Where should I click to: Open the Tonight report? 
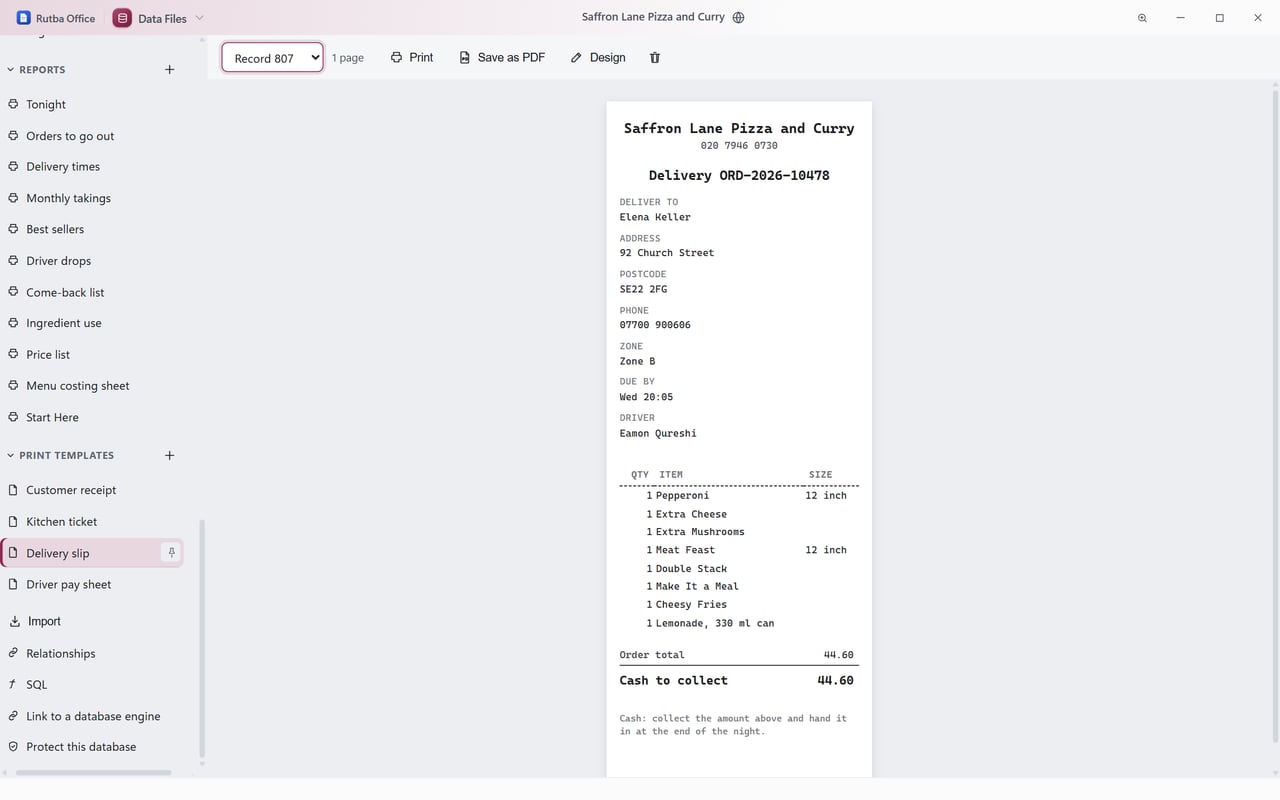pos(92,104)
